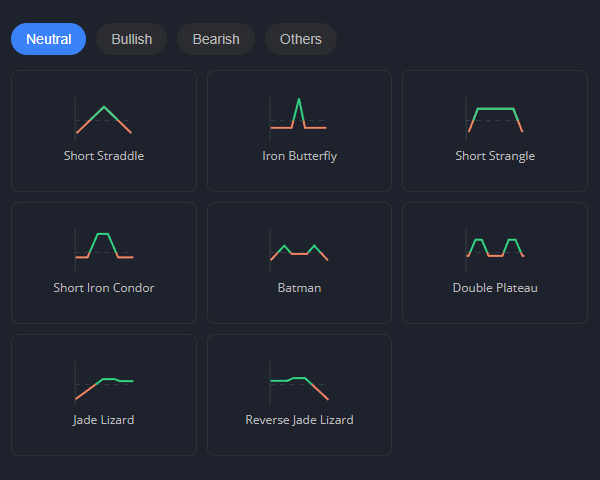The height and width of the screenshot is (480, 600).
Task: Click the Short Strangle payoff graph icon
Action: 495,118
